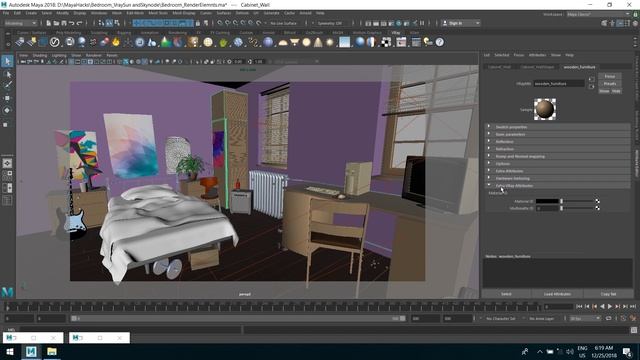Click the new scene file icon
640x360 pixels.
pos(49,23)
